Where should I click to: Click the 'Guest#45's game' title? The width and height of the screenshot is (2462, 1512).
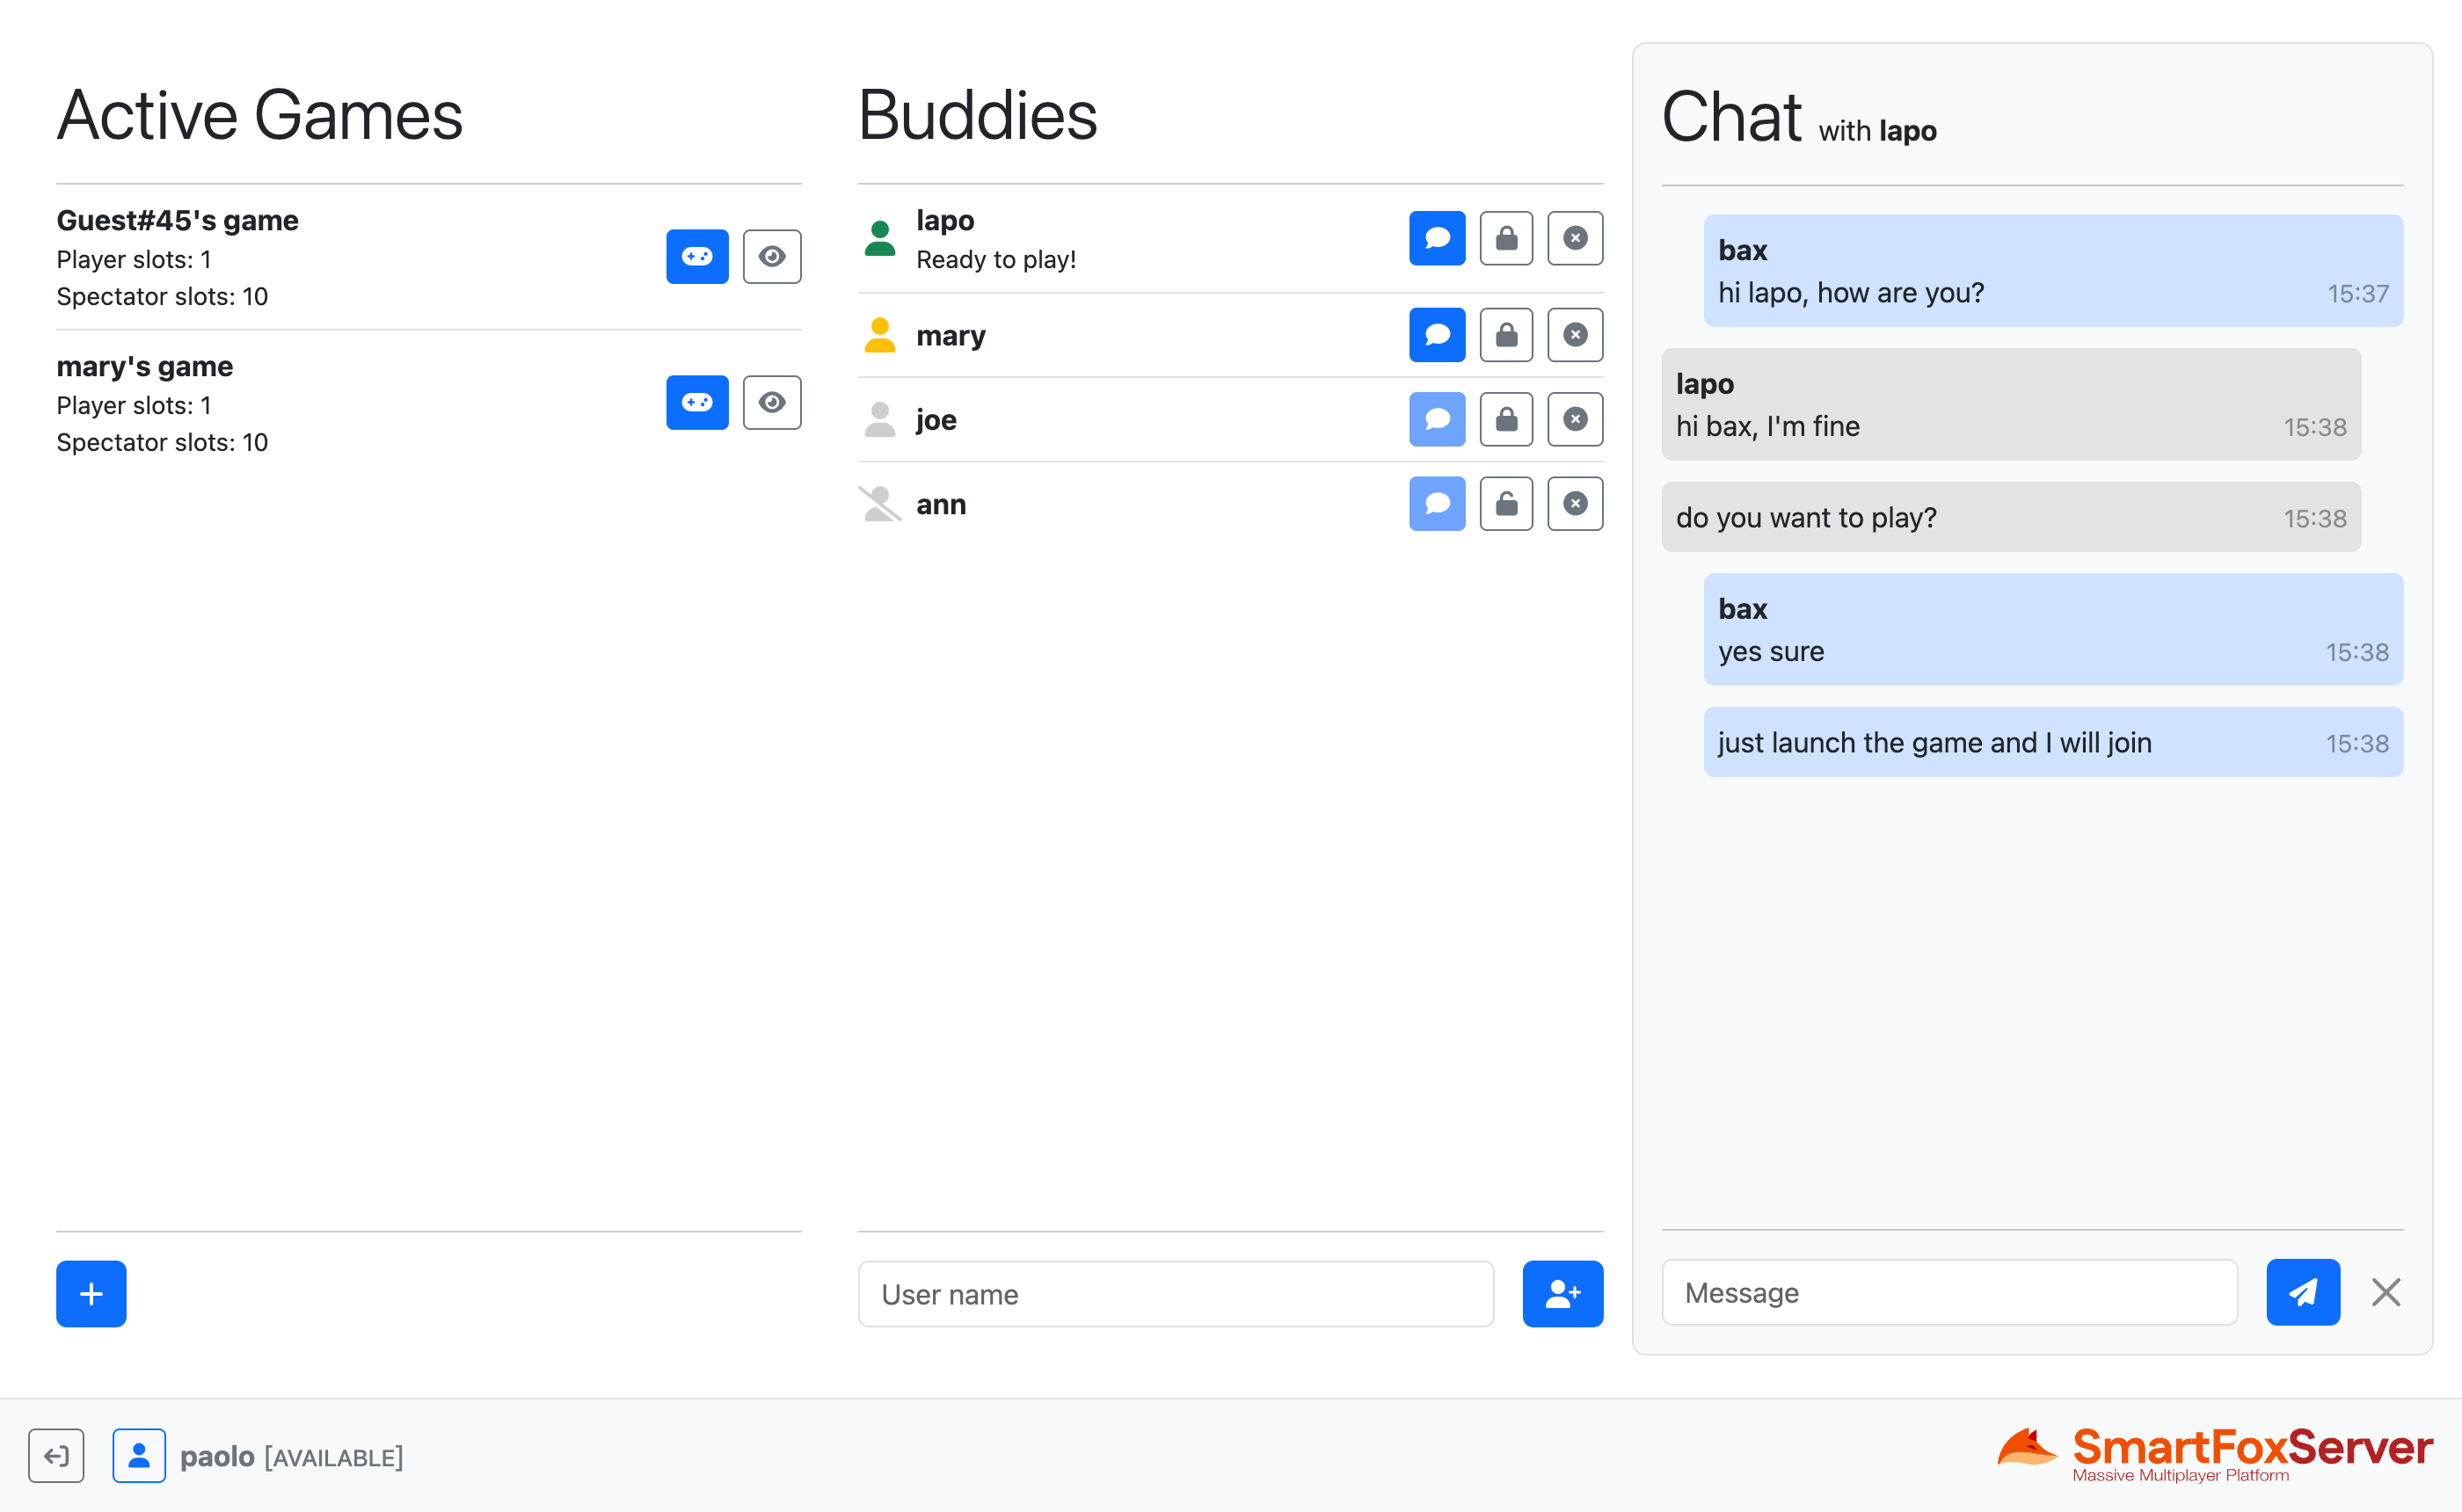(177, 220)
